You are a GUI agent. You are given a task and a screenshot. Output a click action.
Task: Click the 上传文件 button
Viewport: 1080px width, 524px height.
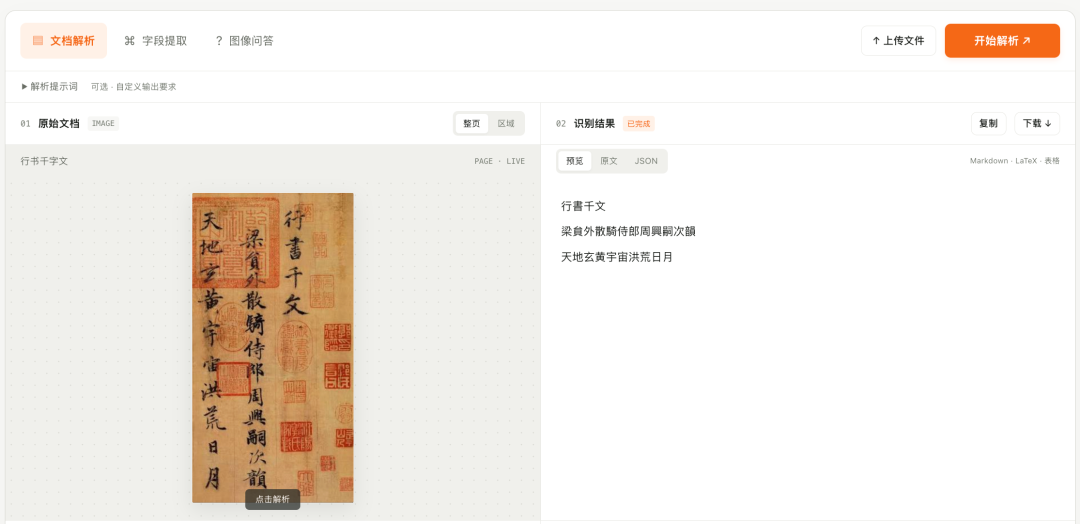pyautogui.click(x=898, y=41)
